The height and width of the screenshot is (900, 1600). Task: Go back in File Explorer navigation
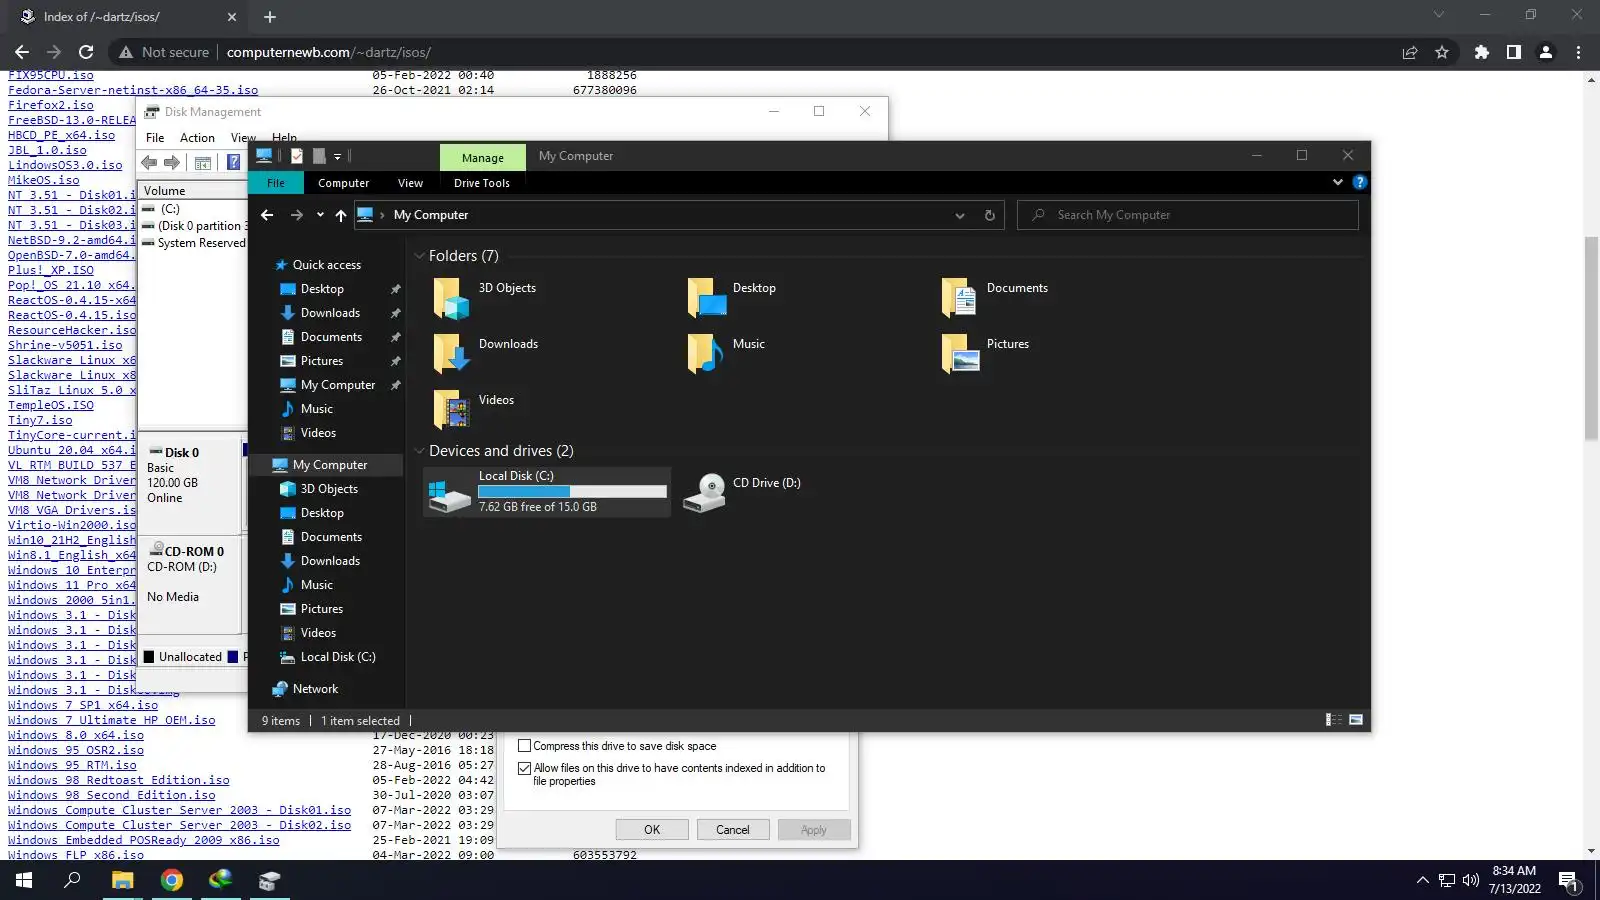pyautogui.click(x=267, y=215)
